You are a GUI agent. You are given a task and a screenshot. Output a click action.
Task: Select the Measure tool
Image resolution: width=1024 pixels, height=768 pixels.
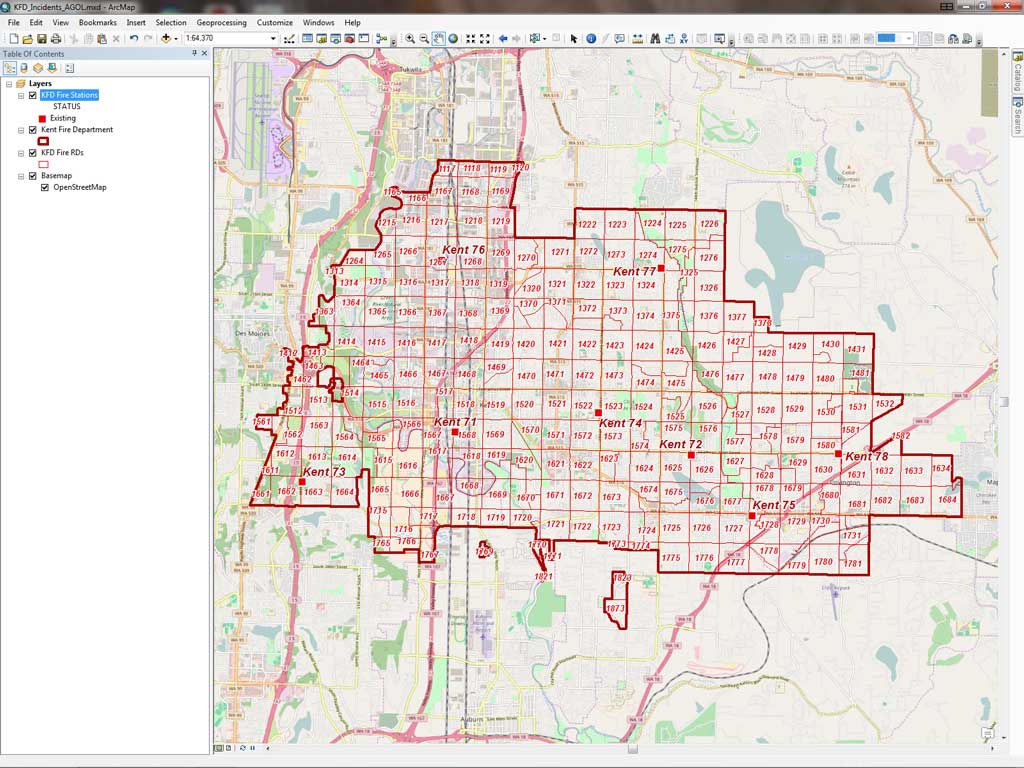637,39
